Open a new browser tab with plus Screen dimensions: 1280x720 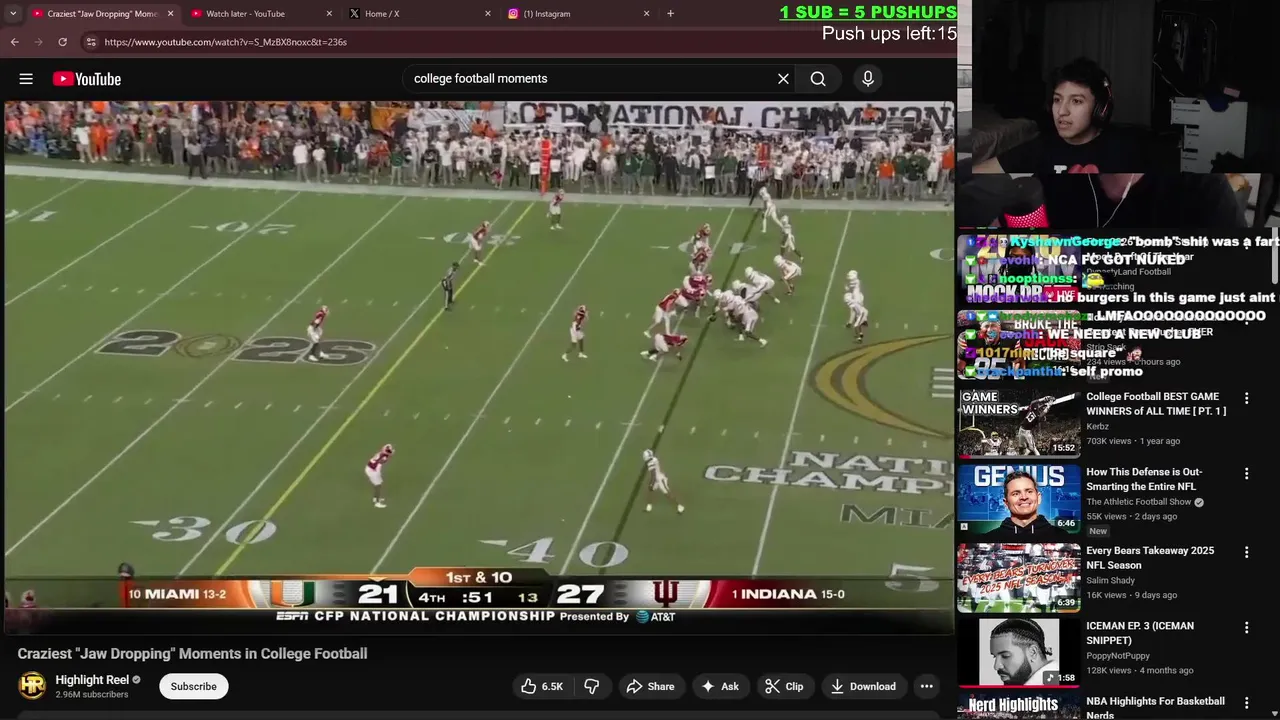[x=670, y=14]
